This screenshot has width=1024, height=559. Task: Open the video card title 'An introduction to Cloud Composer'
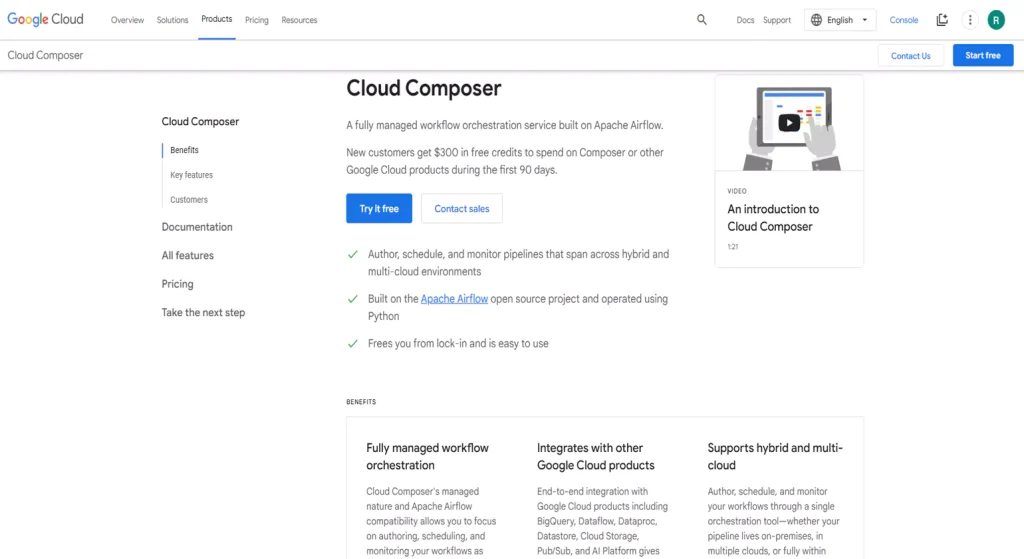[x=773, y=217]
